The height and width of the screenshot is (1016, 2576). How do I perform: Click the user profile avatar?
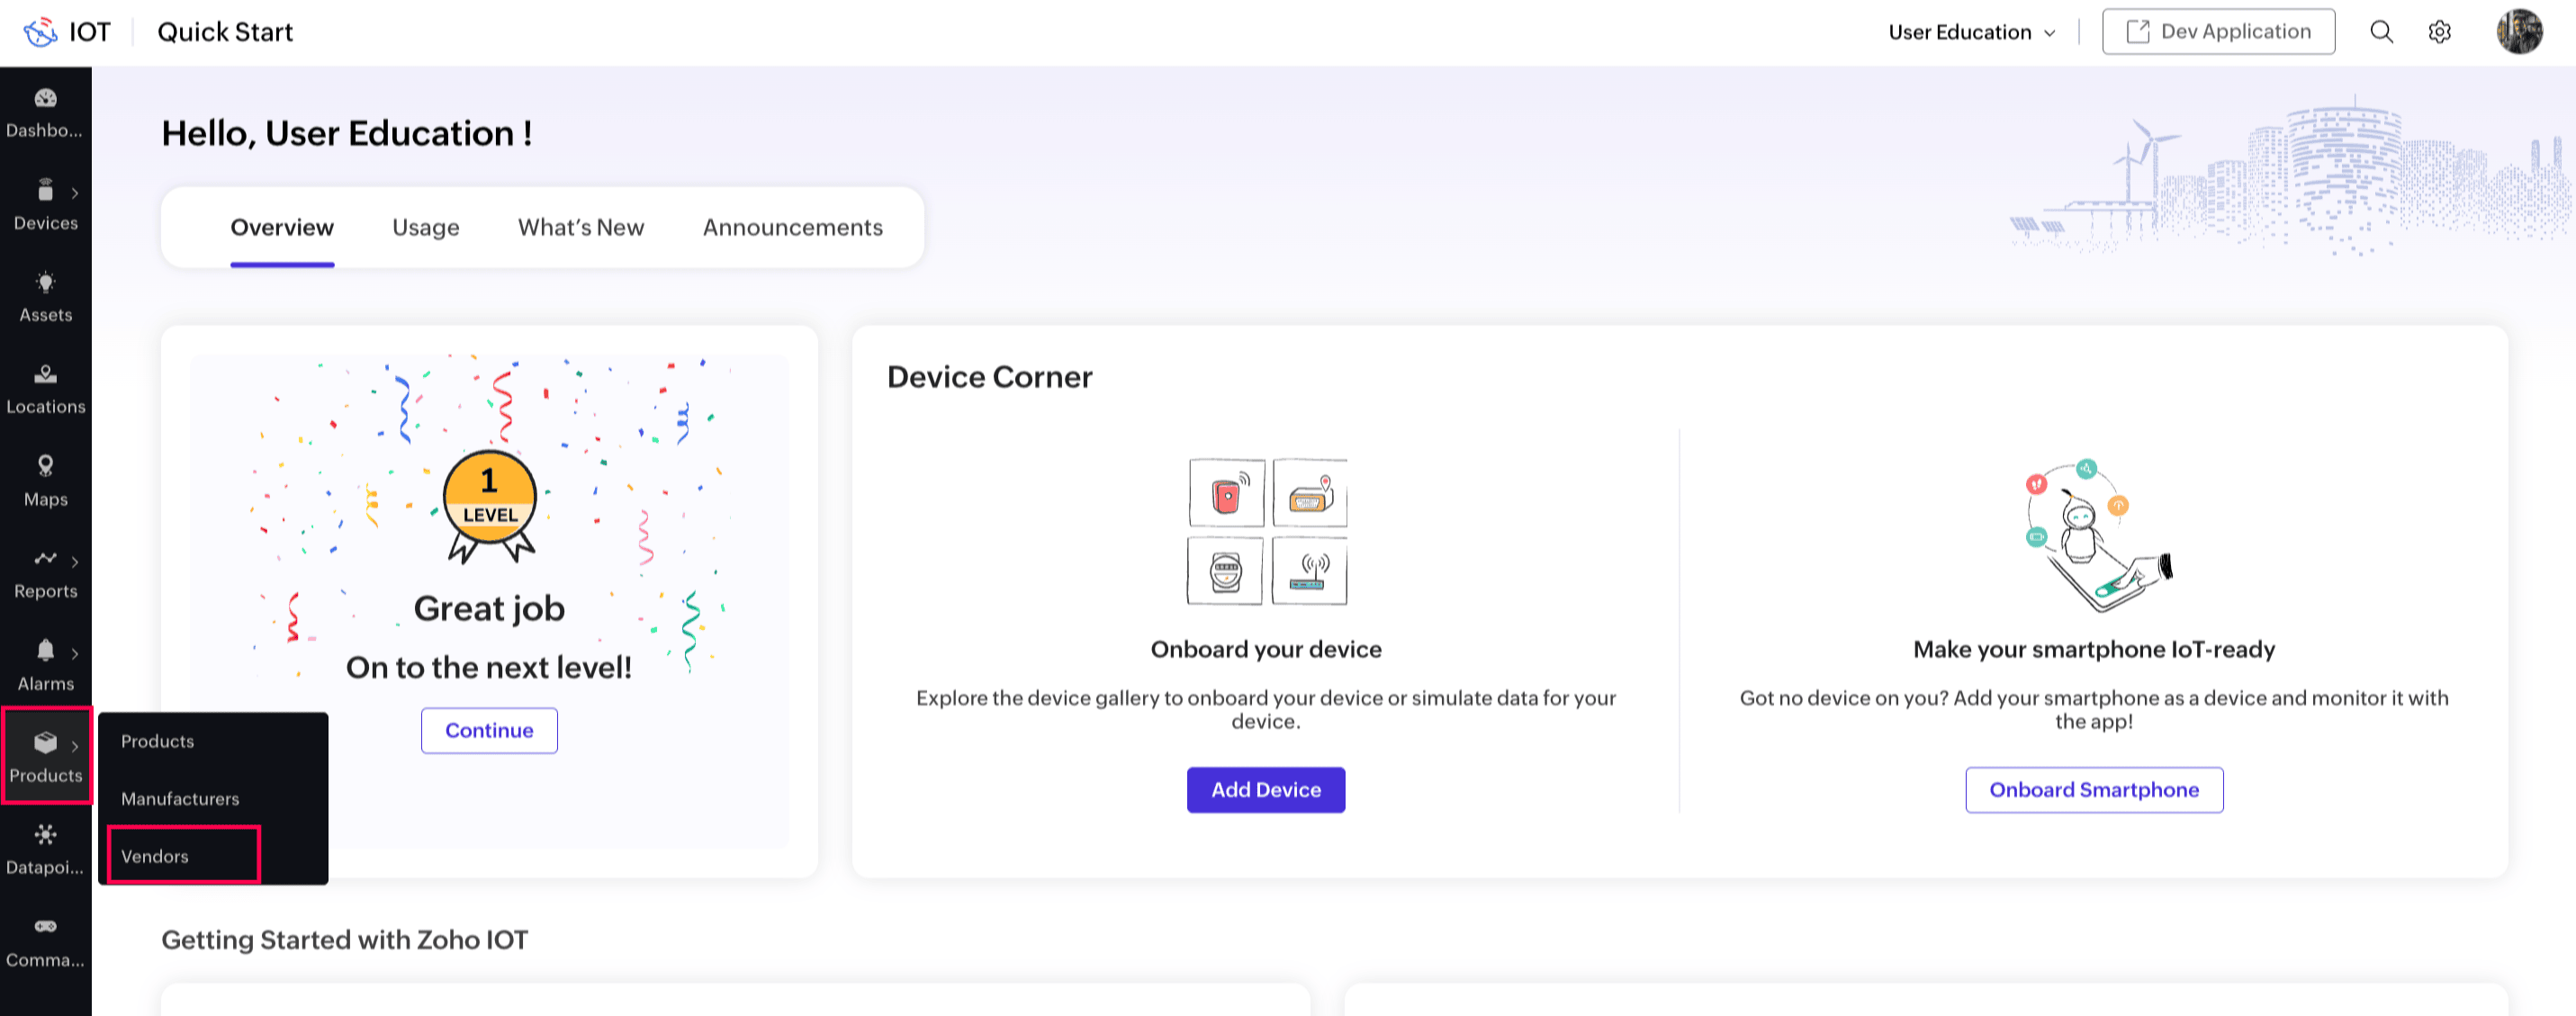[x=2518, y=32]
